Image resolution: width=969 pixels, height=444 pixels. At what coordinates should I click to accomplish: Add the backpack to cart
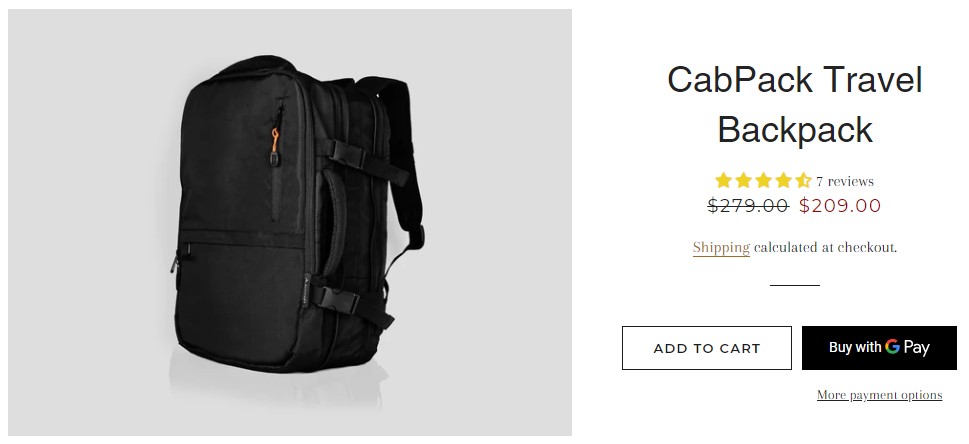(706, 348)
